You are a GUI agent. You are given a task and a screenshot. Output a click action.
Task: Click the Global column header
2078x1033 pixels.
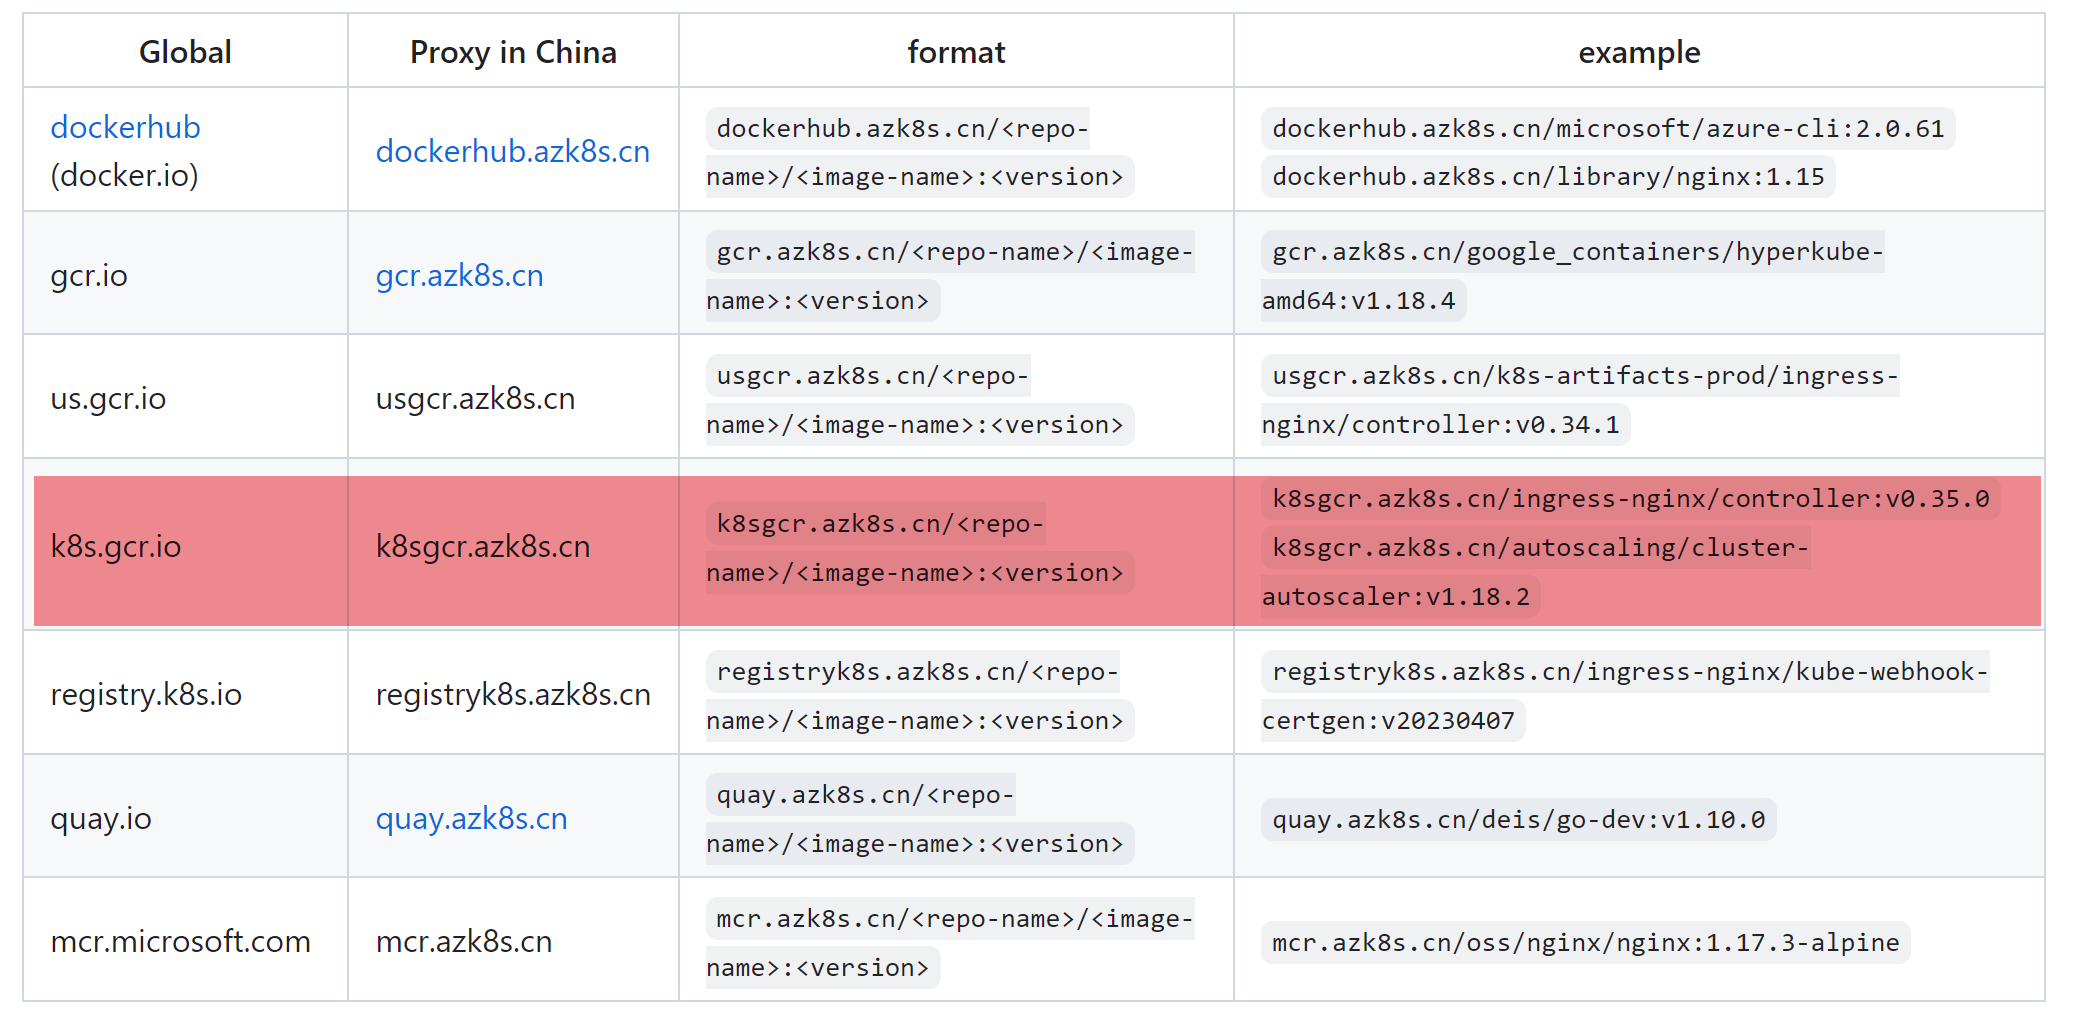tap(185, 52)
